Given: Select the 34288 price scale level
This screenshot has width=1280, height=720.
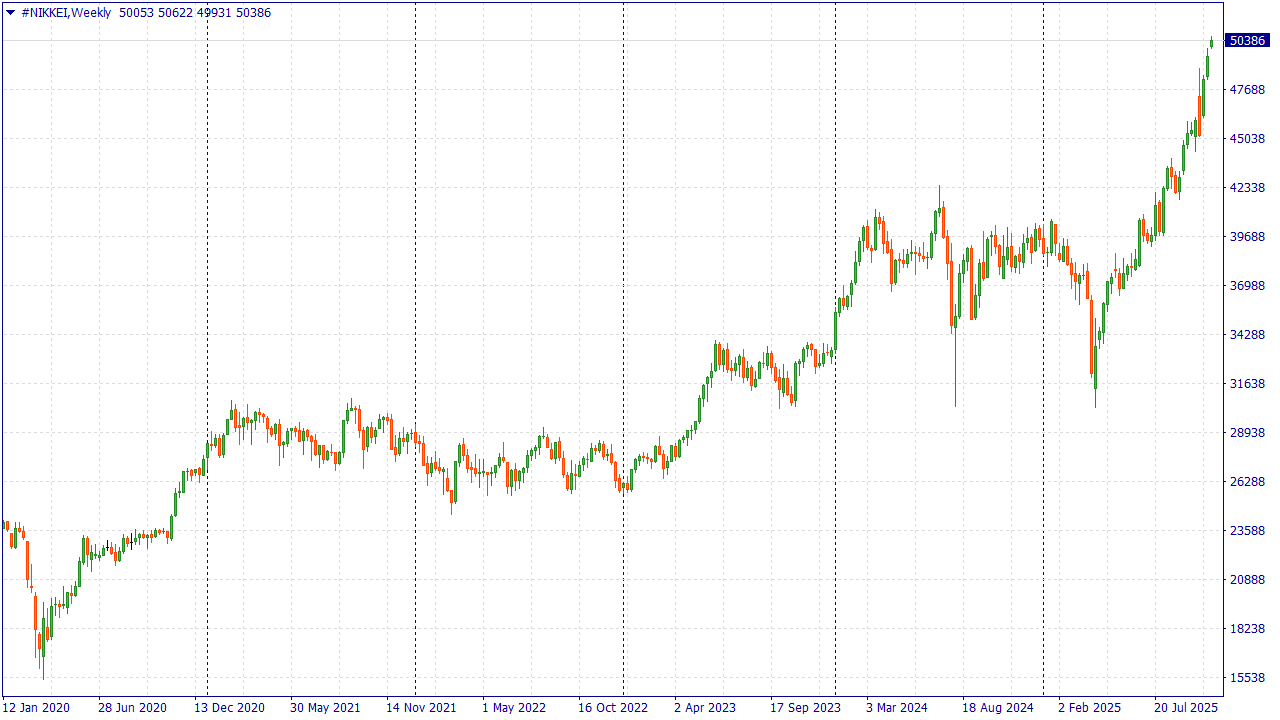Looking at the screenshot, I should 1247,335.
